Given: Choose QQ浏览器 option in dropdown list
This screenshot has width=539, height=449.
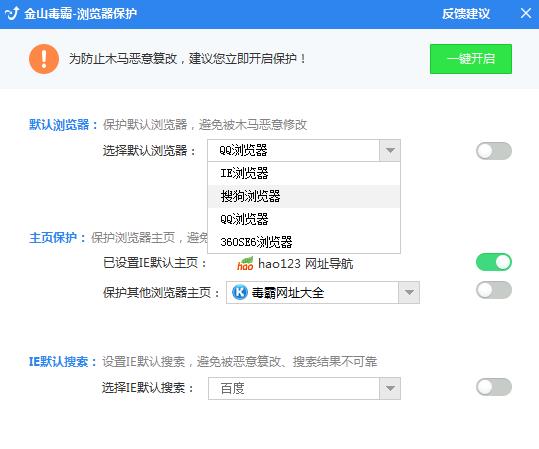Looking at the screenshot, I should click(304, 219).
